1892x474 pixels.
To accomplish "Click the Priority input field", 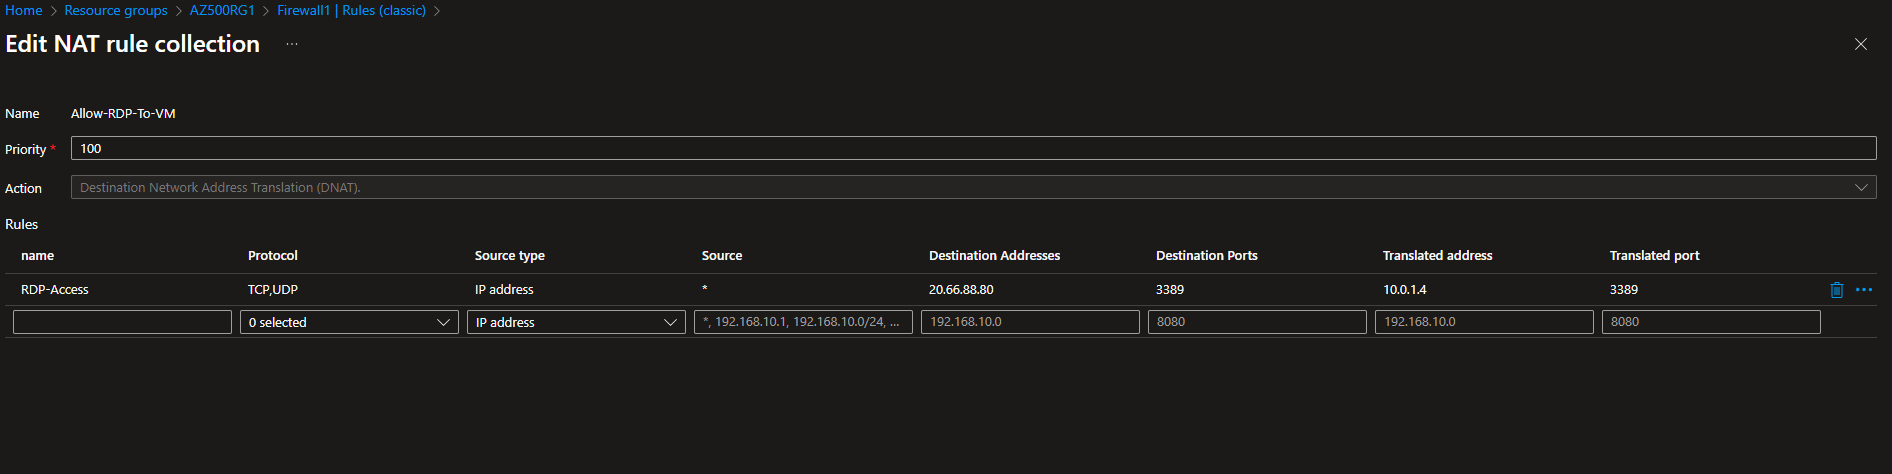I will click(972, 148).
